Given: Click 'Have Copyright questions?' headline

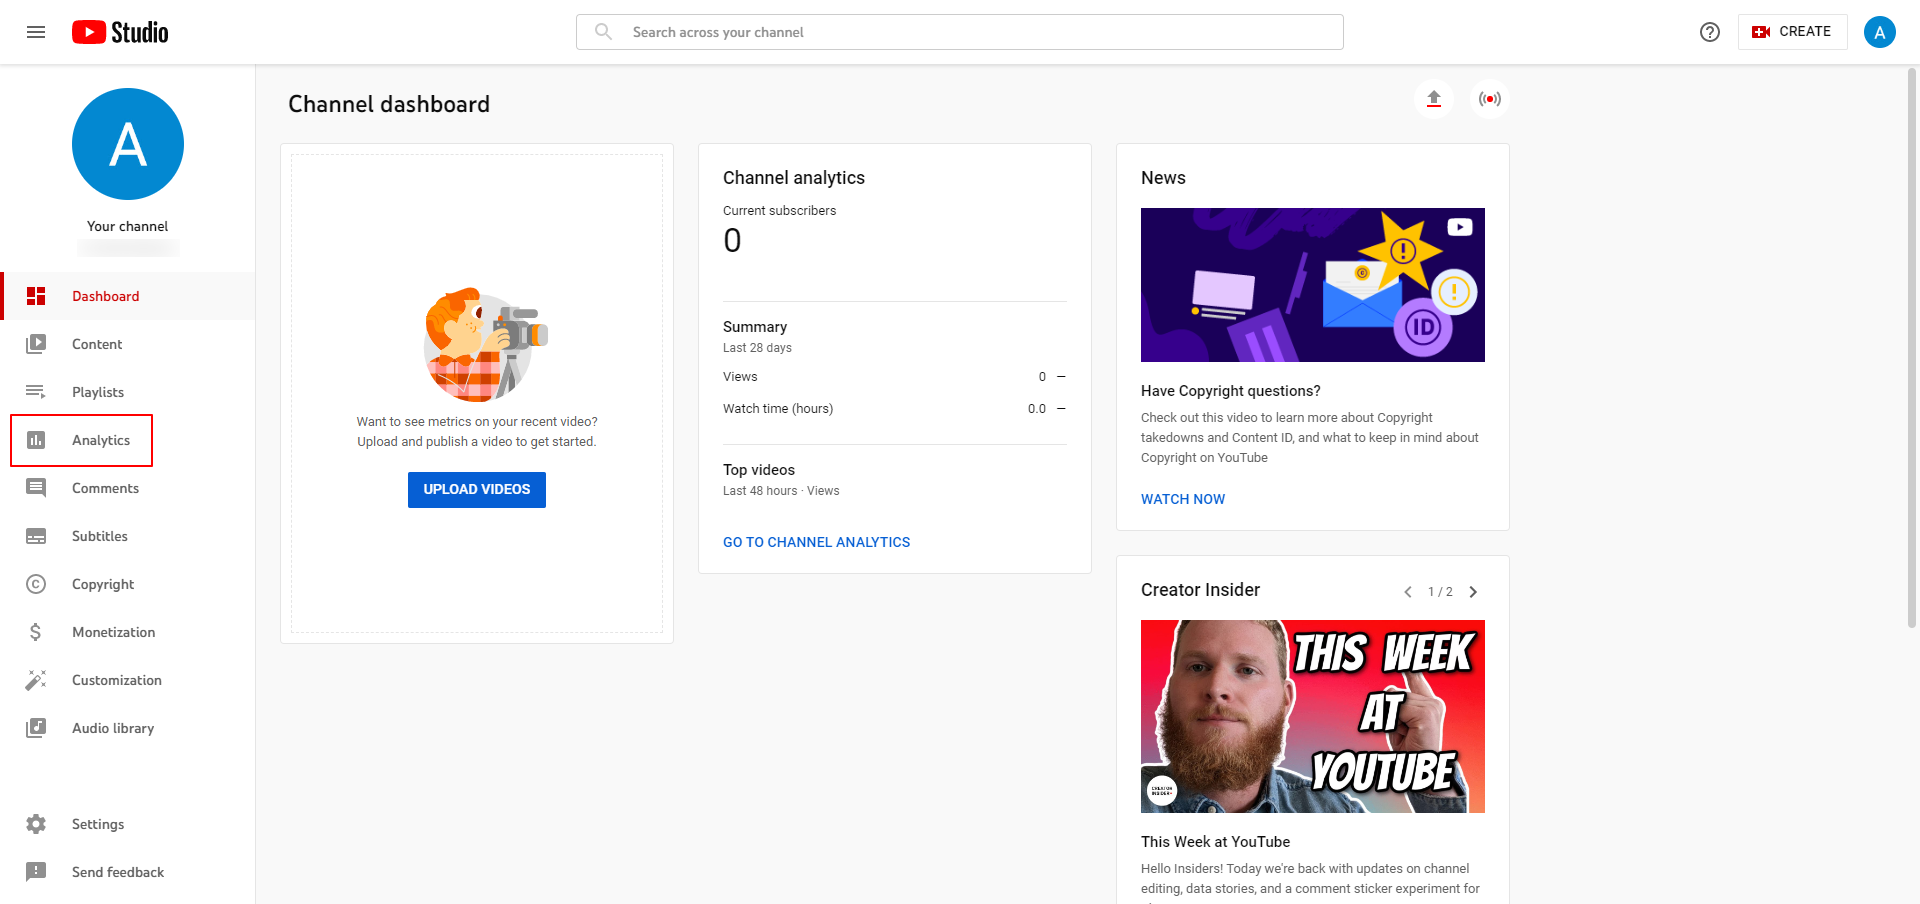Looking at the screenshot, I should pyautogui.click(x=1231, y=391).
